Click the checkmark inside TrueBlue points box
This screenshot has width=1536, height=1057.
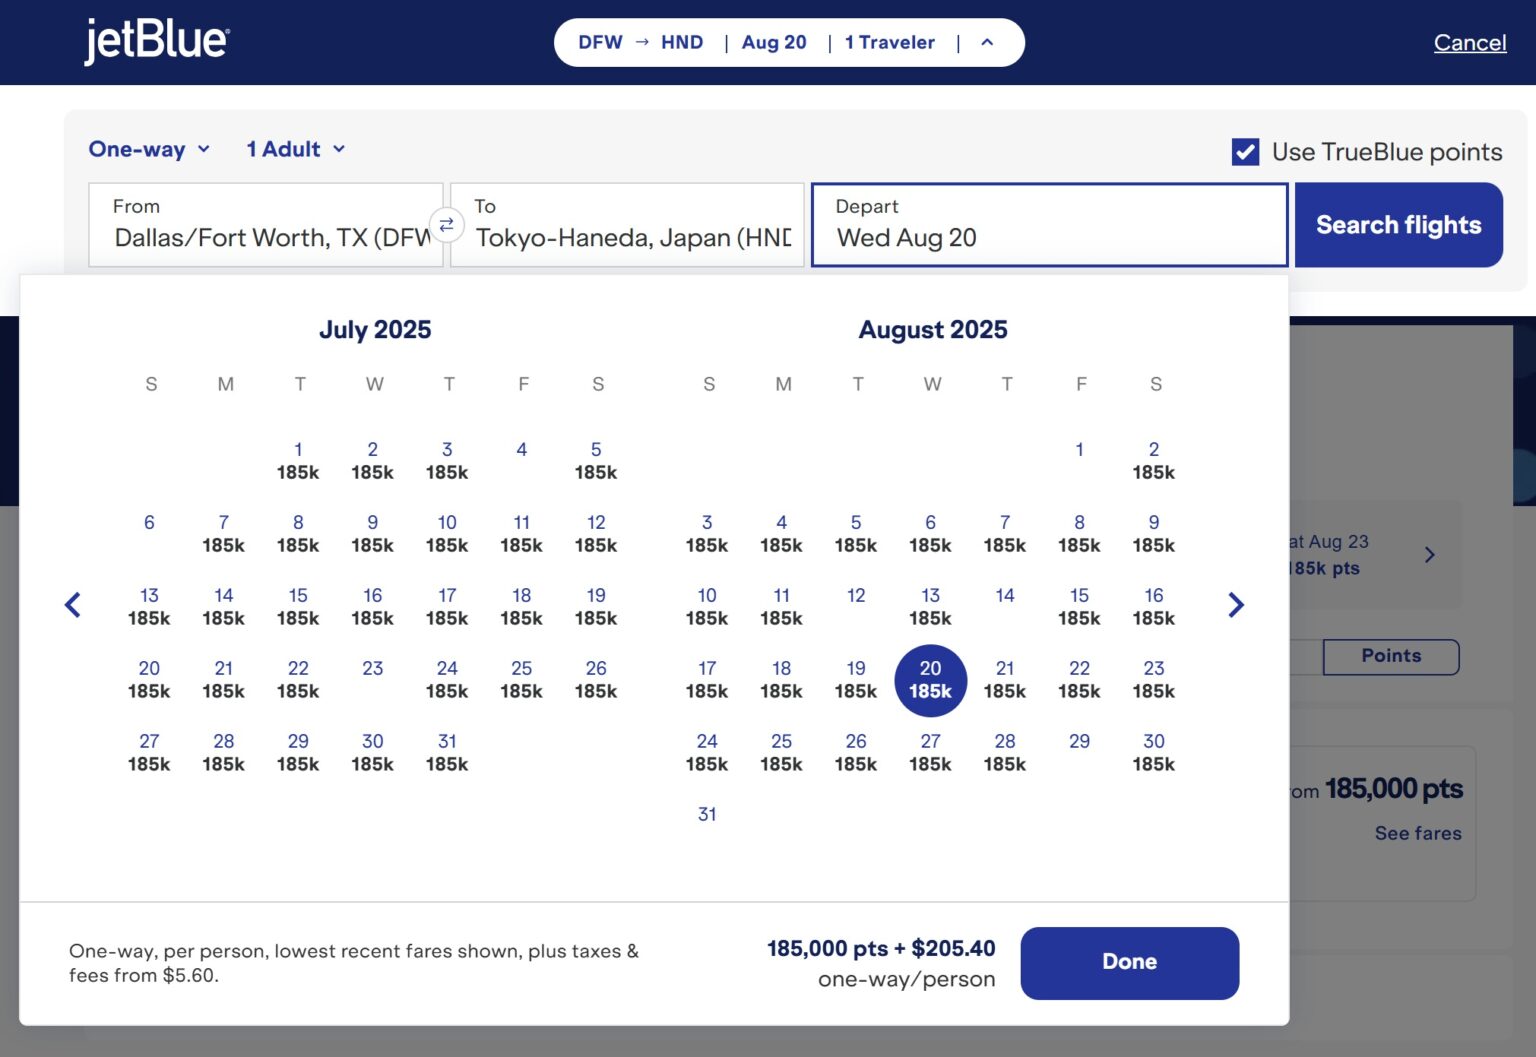point(1244,152)
